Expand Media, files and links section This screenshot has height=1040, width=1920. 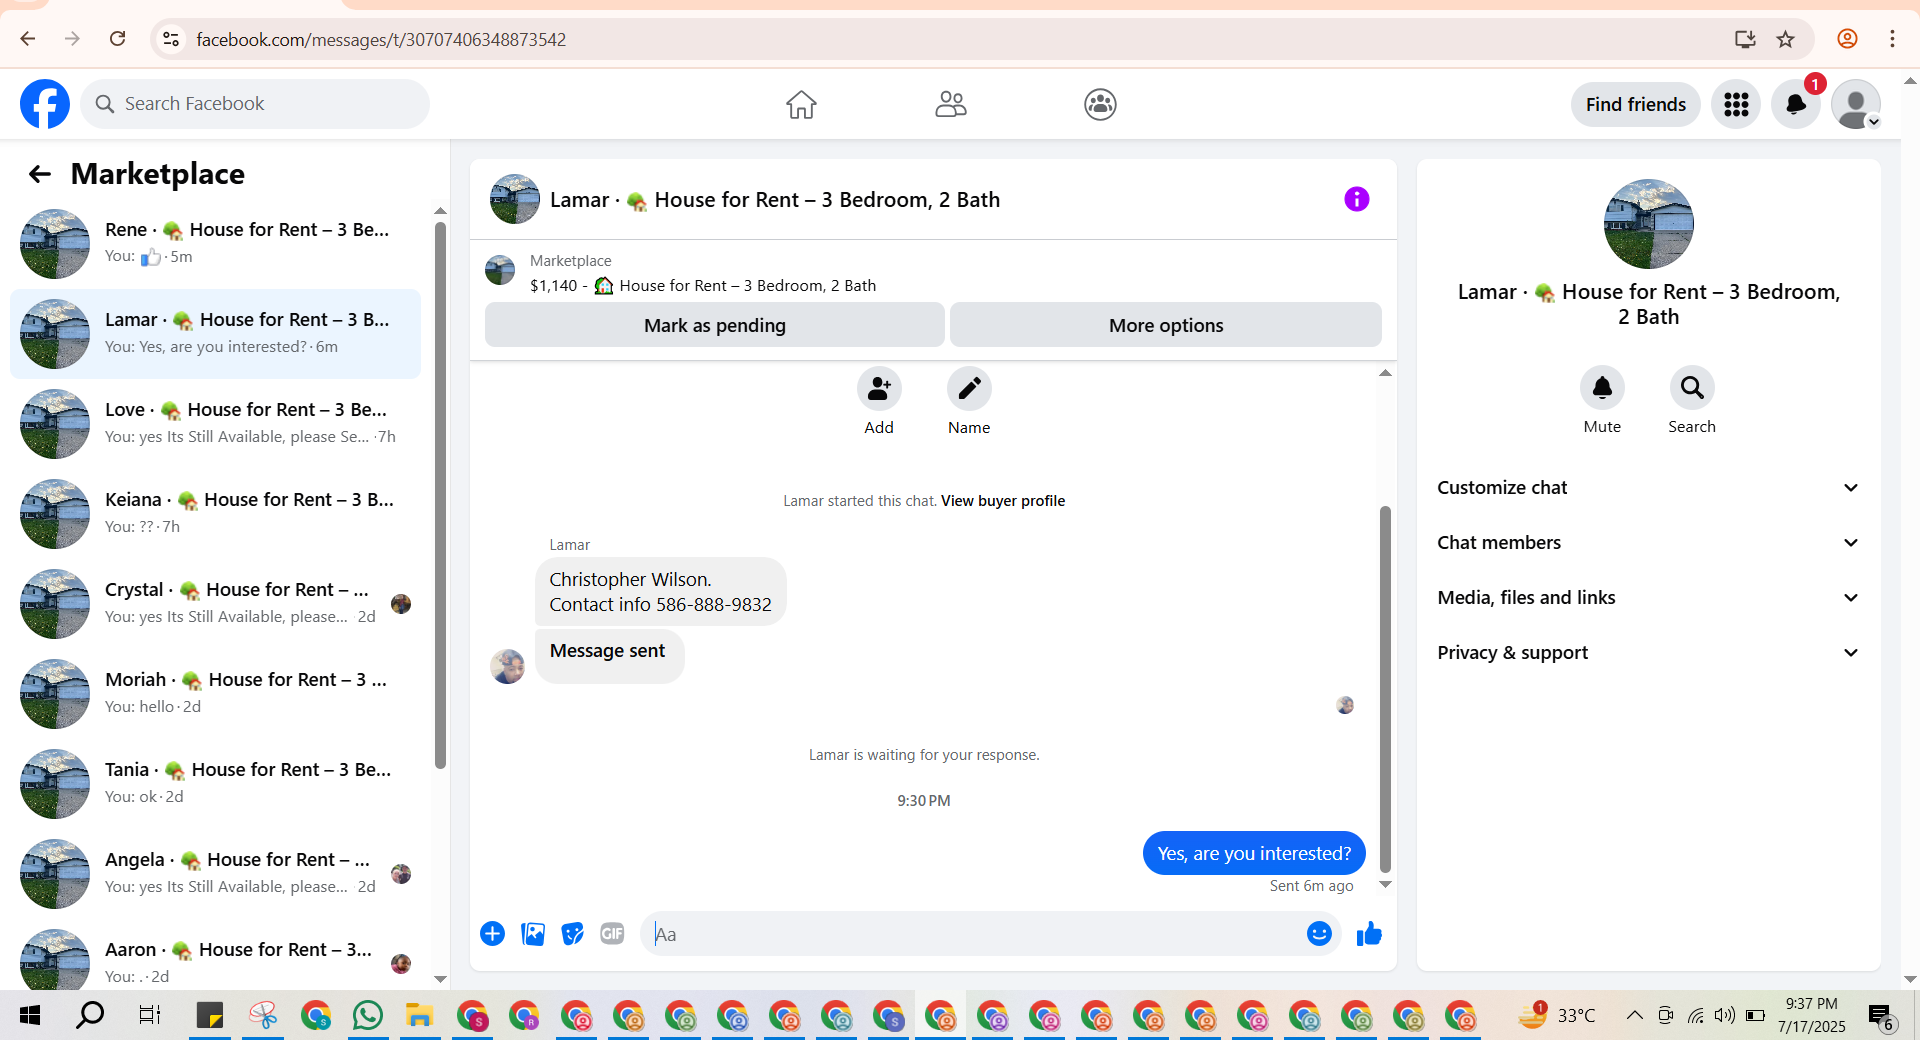[x=1649, y=598]
